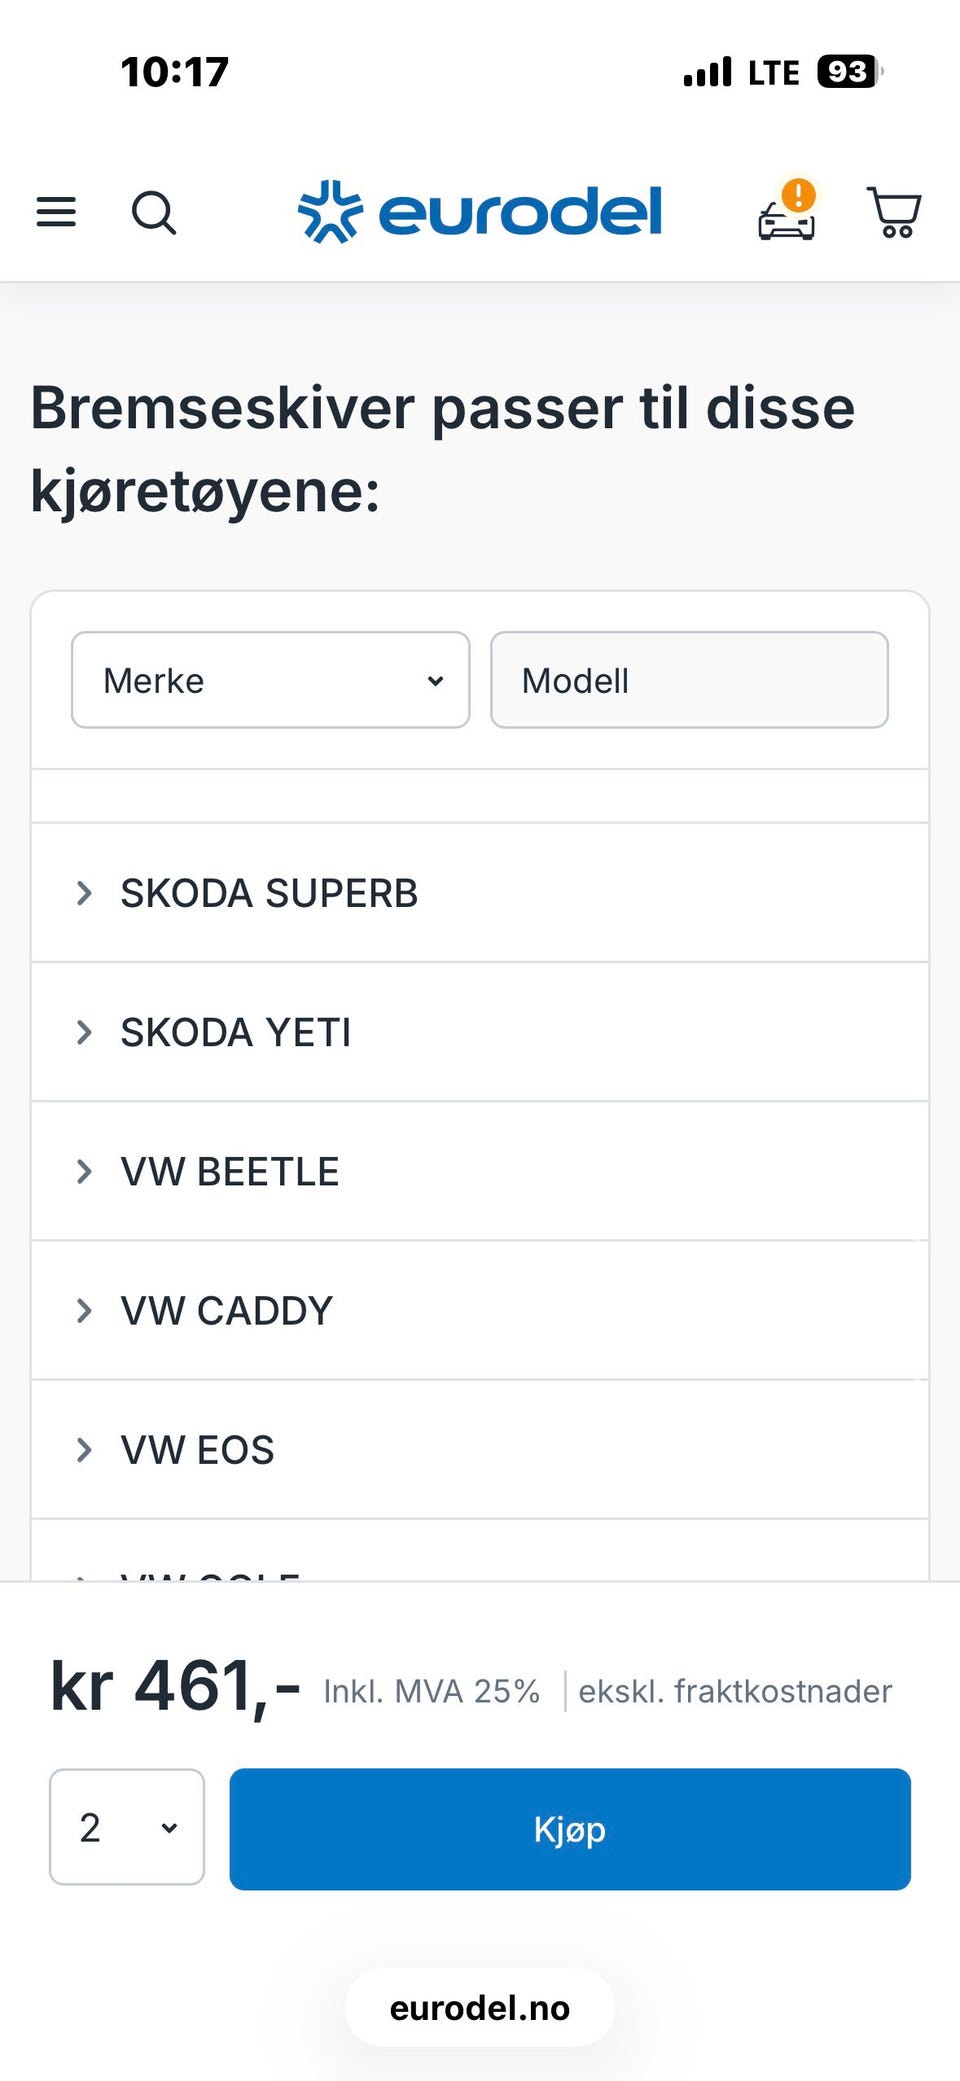Select the SKODA SUPERB row label
This screenshot has height=2081, width=960.
click(x=269, y=893)
